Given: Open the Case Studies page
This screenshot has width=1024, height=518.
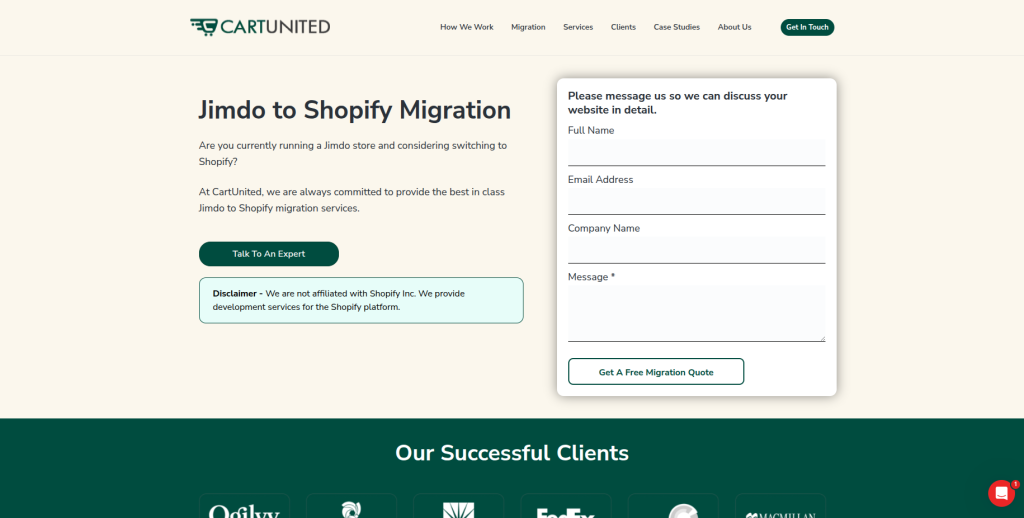Looking at the screenshot, I should (x=677, y=27).
